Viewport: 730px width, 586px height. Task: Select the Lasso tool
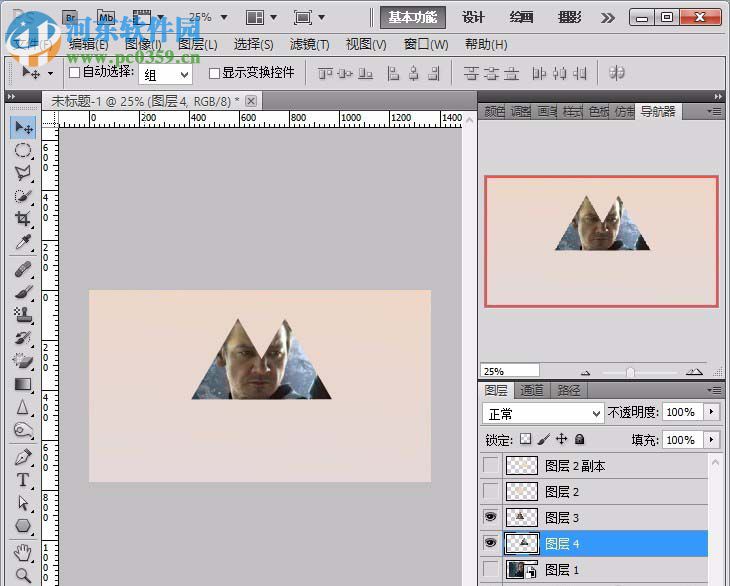click(x=23, y=173)
